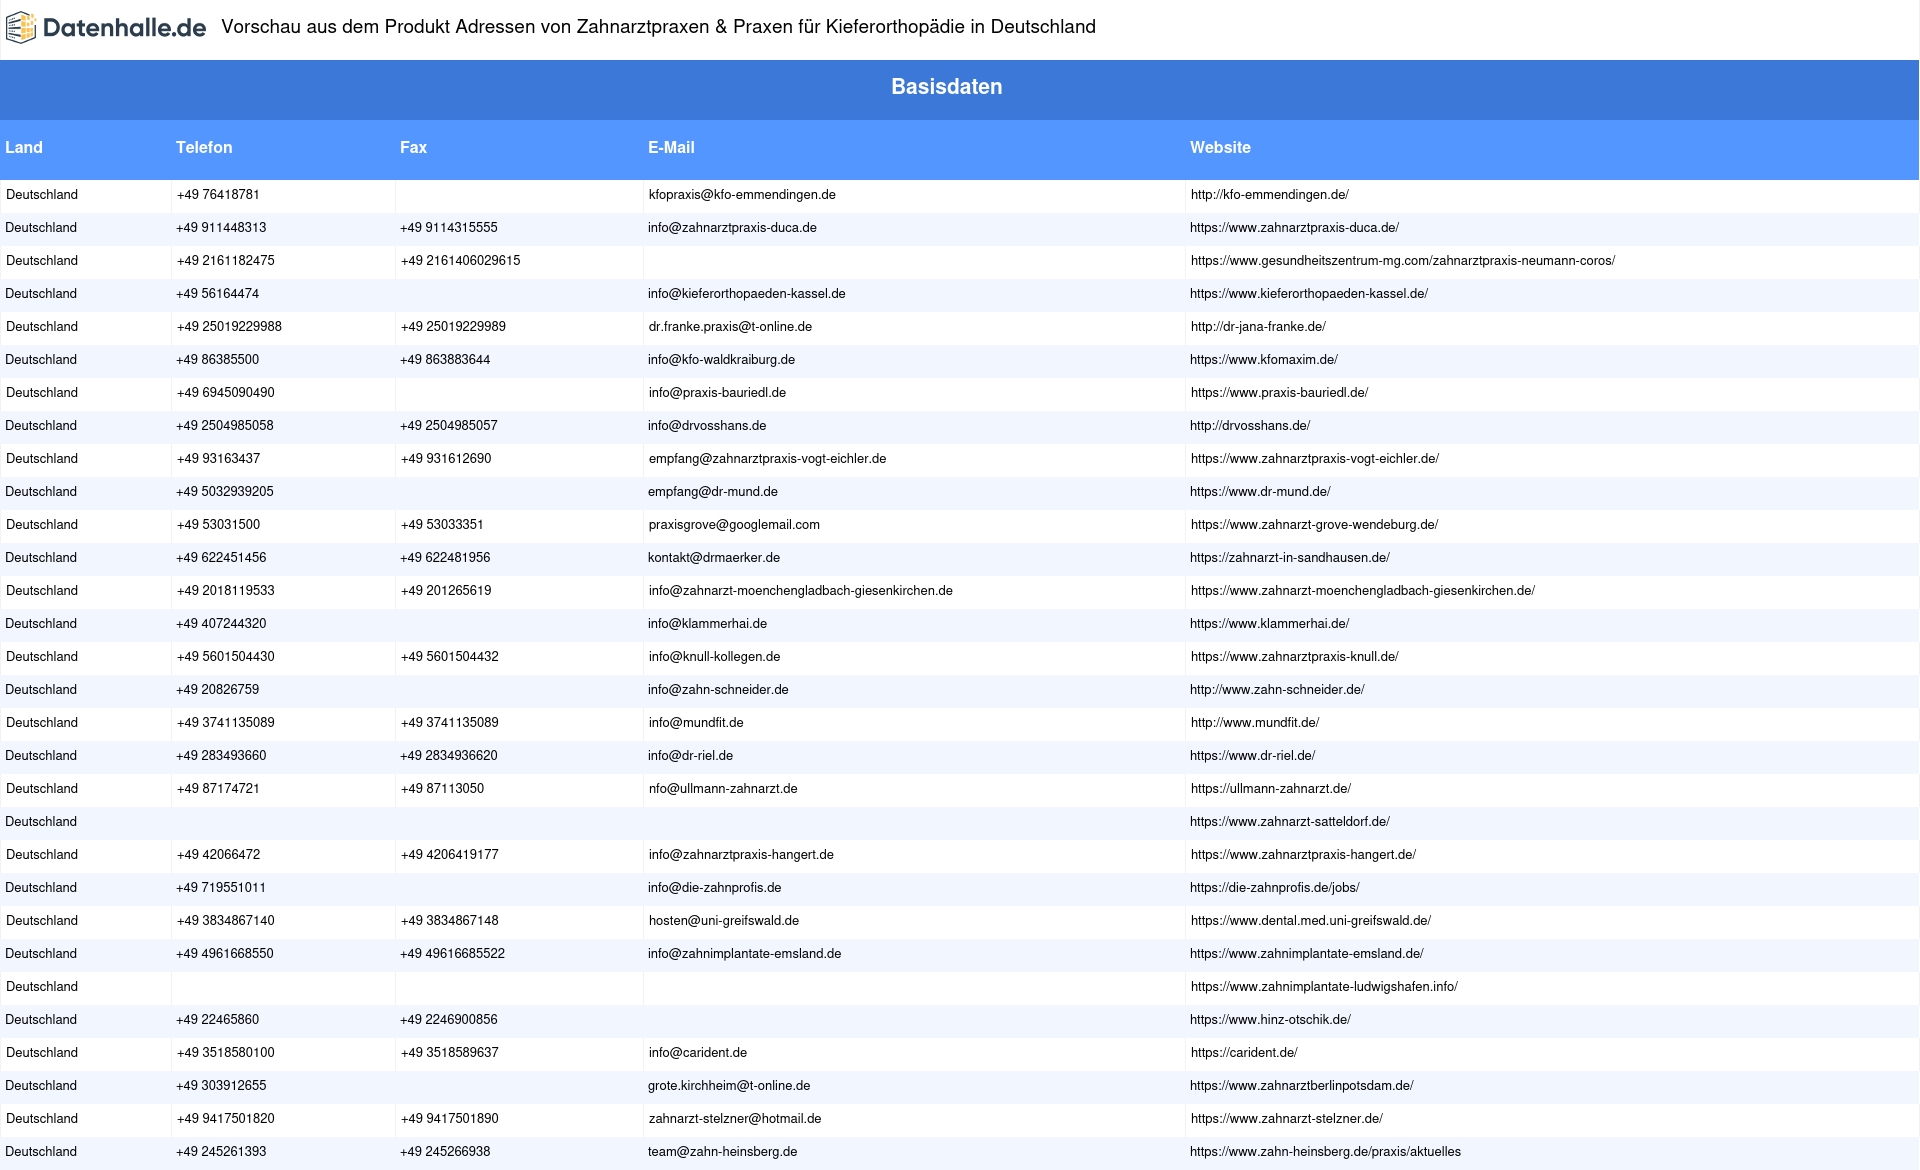Open dental.med.uni-greifswald.de link
Image resolution: width=1920 pixels, height=1170 pixels.
tap(1310, 921)
